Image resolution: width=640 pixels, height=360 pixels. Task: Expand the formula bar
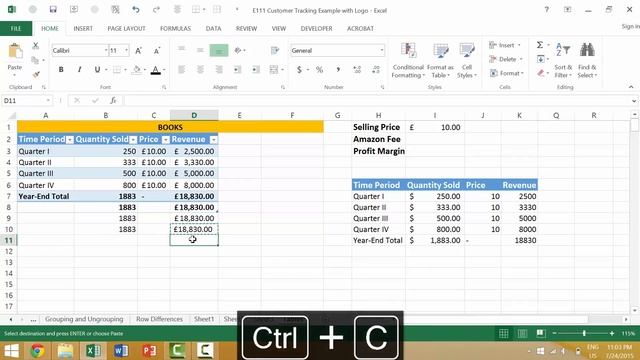pyautogui.click(x=633, y=100)
